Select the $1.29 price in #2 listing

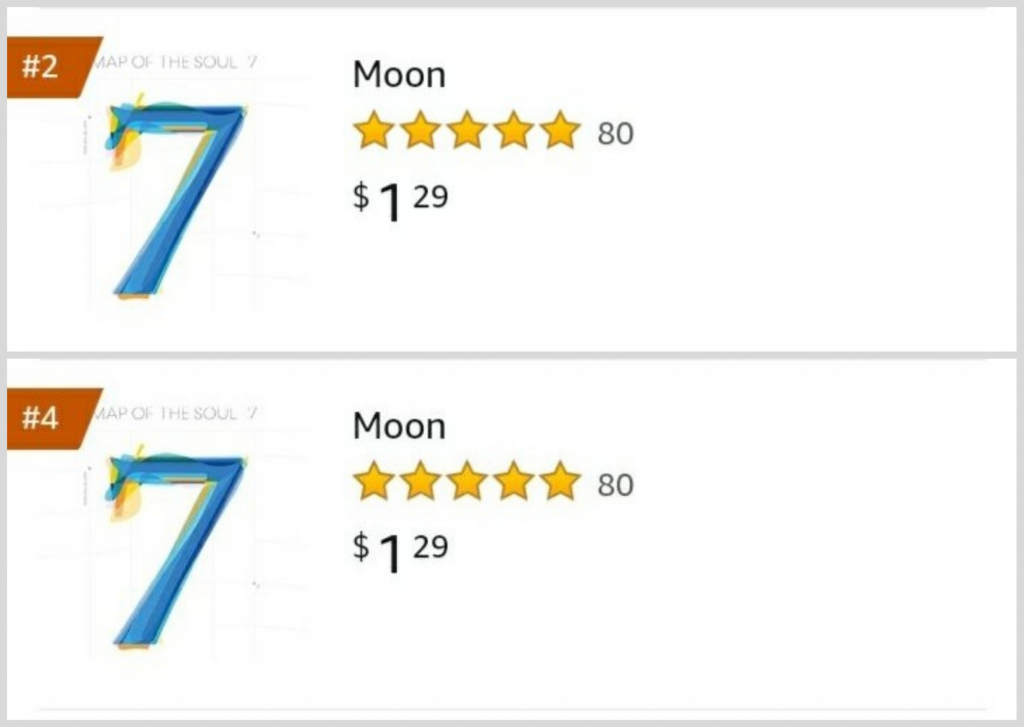(x=400, y=199)
